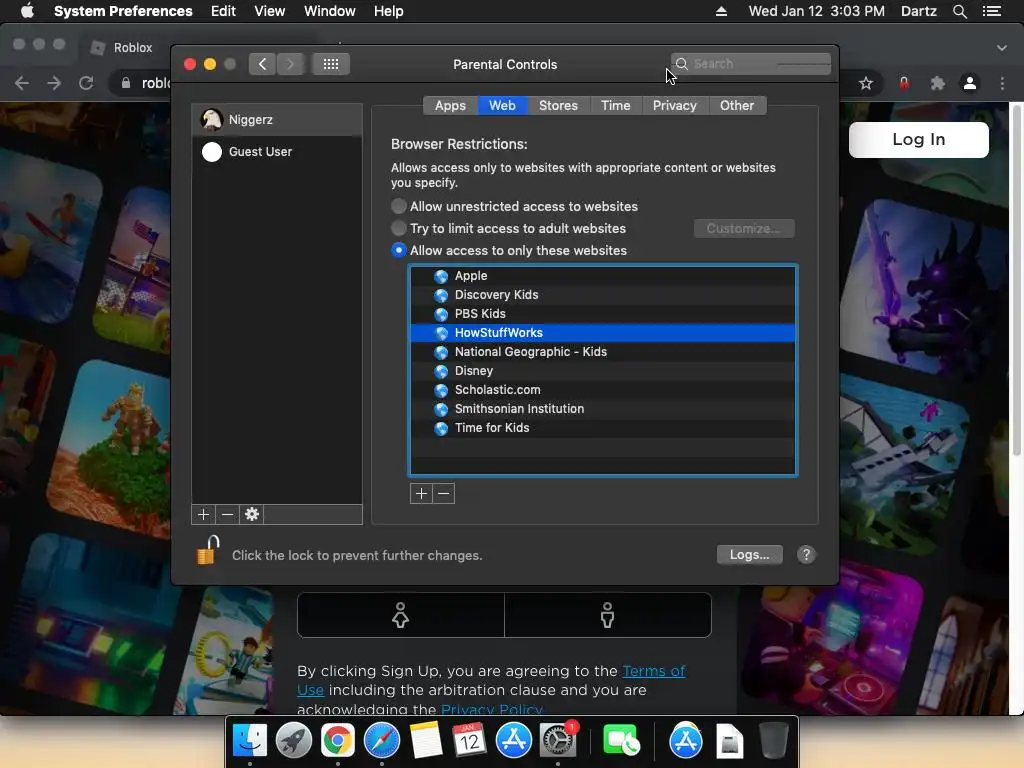This screenshot has width=1024, height=768.
Task: Open Trash in the Dock
Action: click(774, 741)
